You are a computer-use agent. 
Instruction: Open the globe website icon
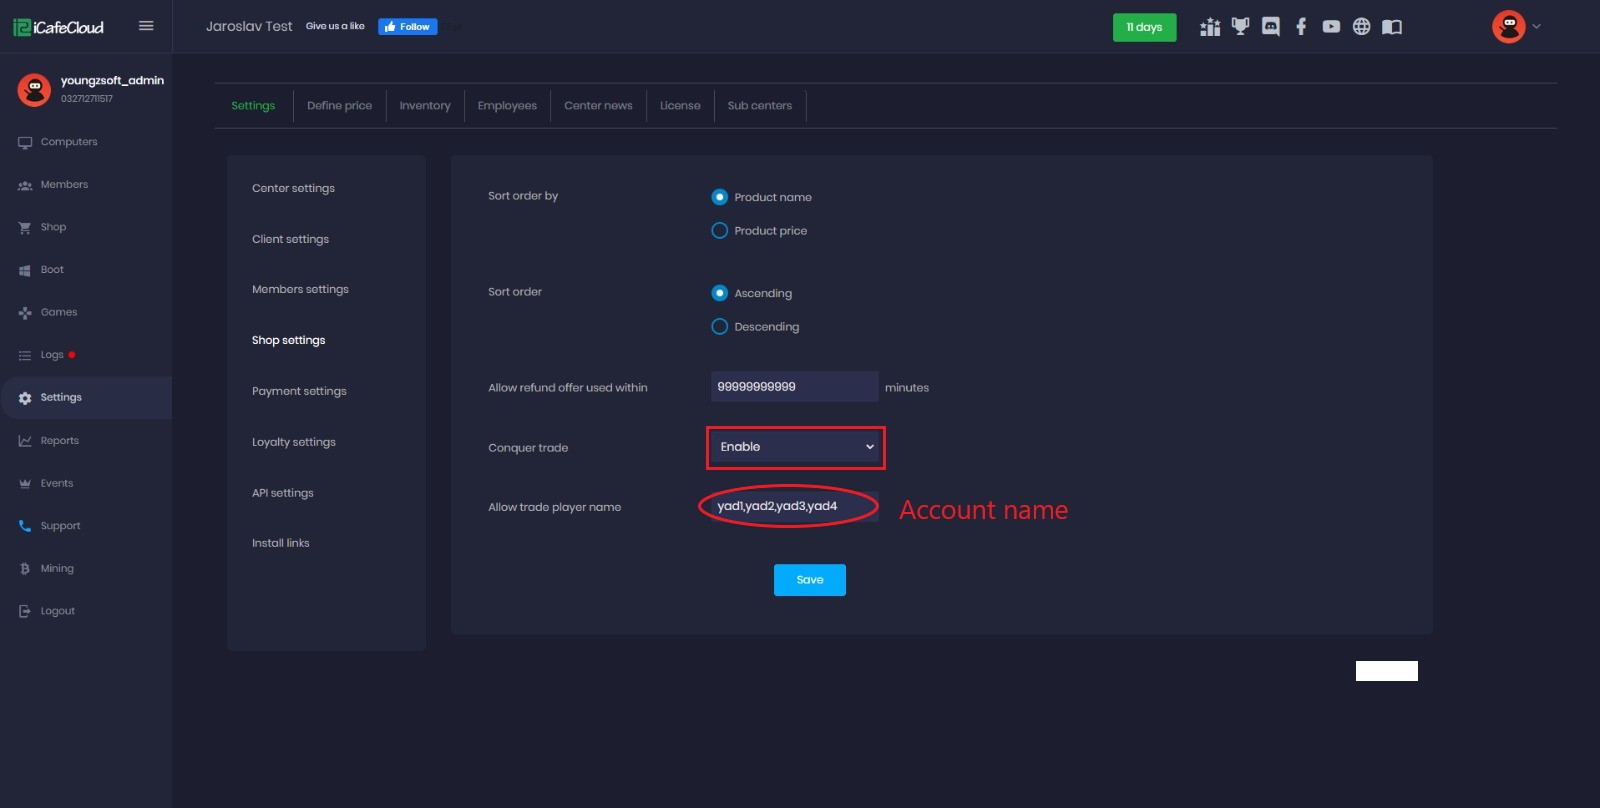click(1361, 27)
